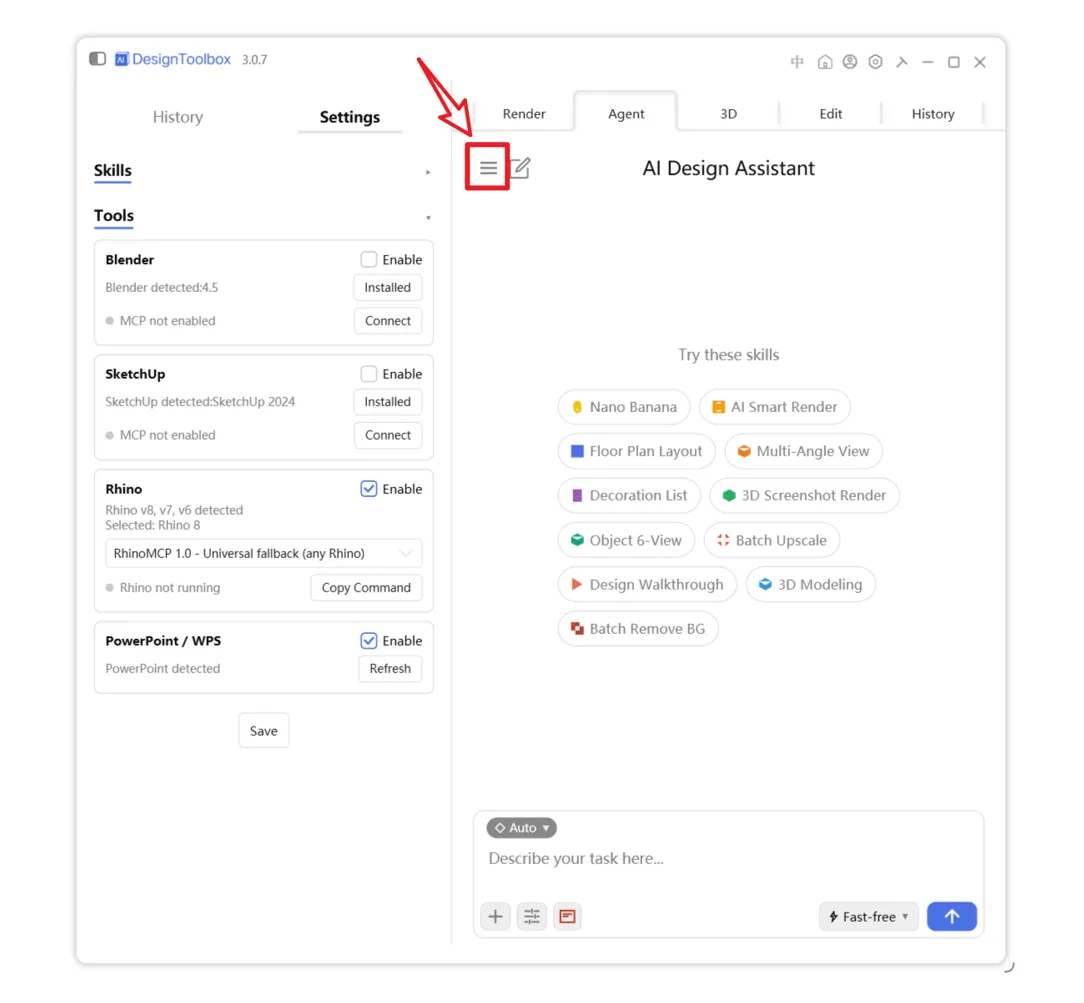The height and width of the screenshot is (1003, 1084).
Task: Choose the Design Walkthrough skill
Action: 647,585
